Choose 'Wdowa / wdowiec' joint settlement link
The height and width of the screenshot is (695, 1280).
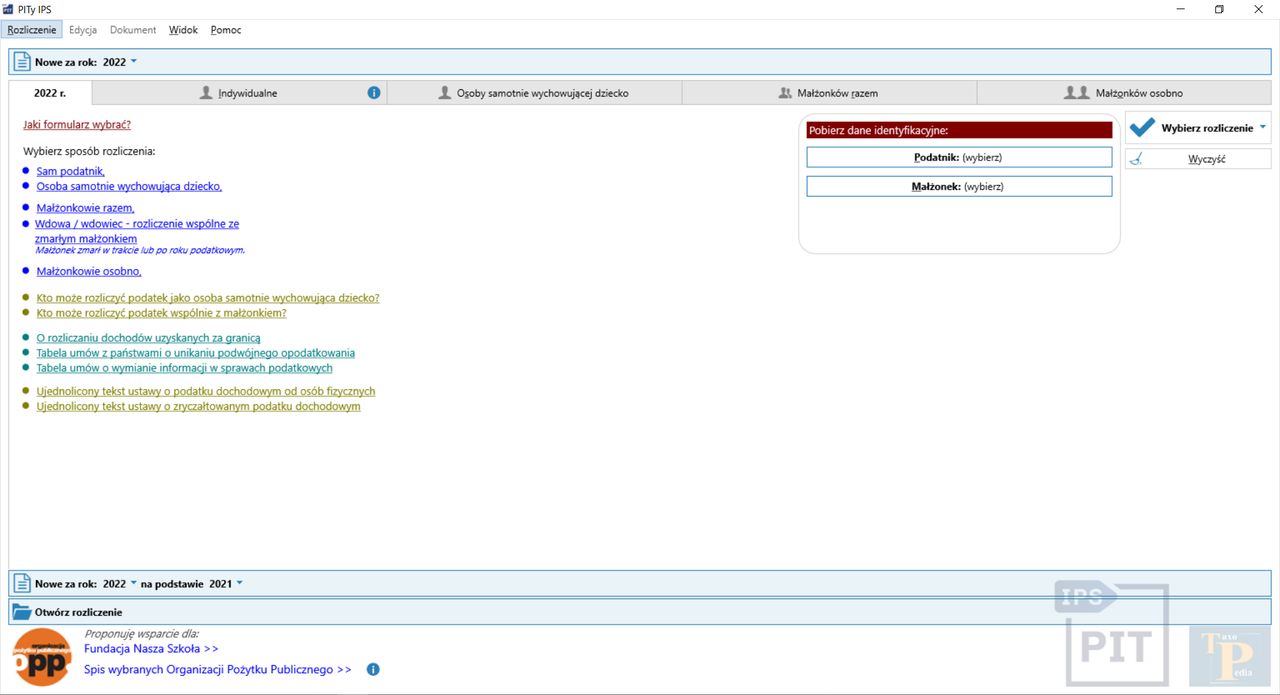click(137, 232)
